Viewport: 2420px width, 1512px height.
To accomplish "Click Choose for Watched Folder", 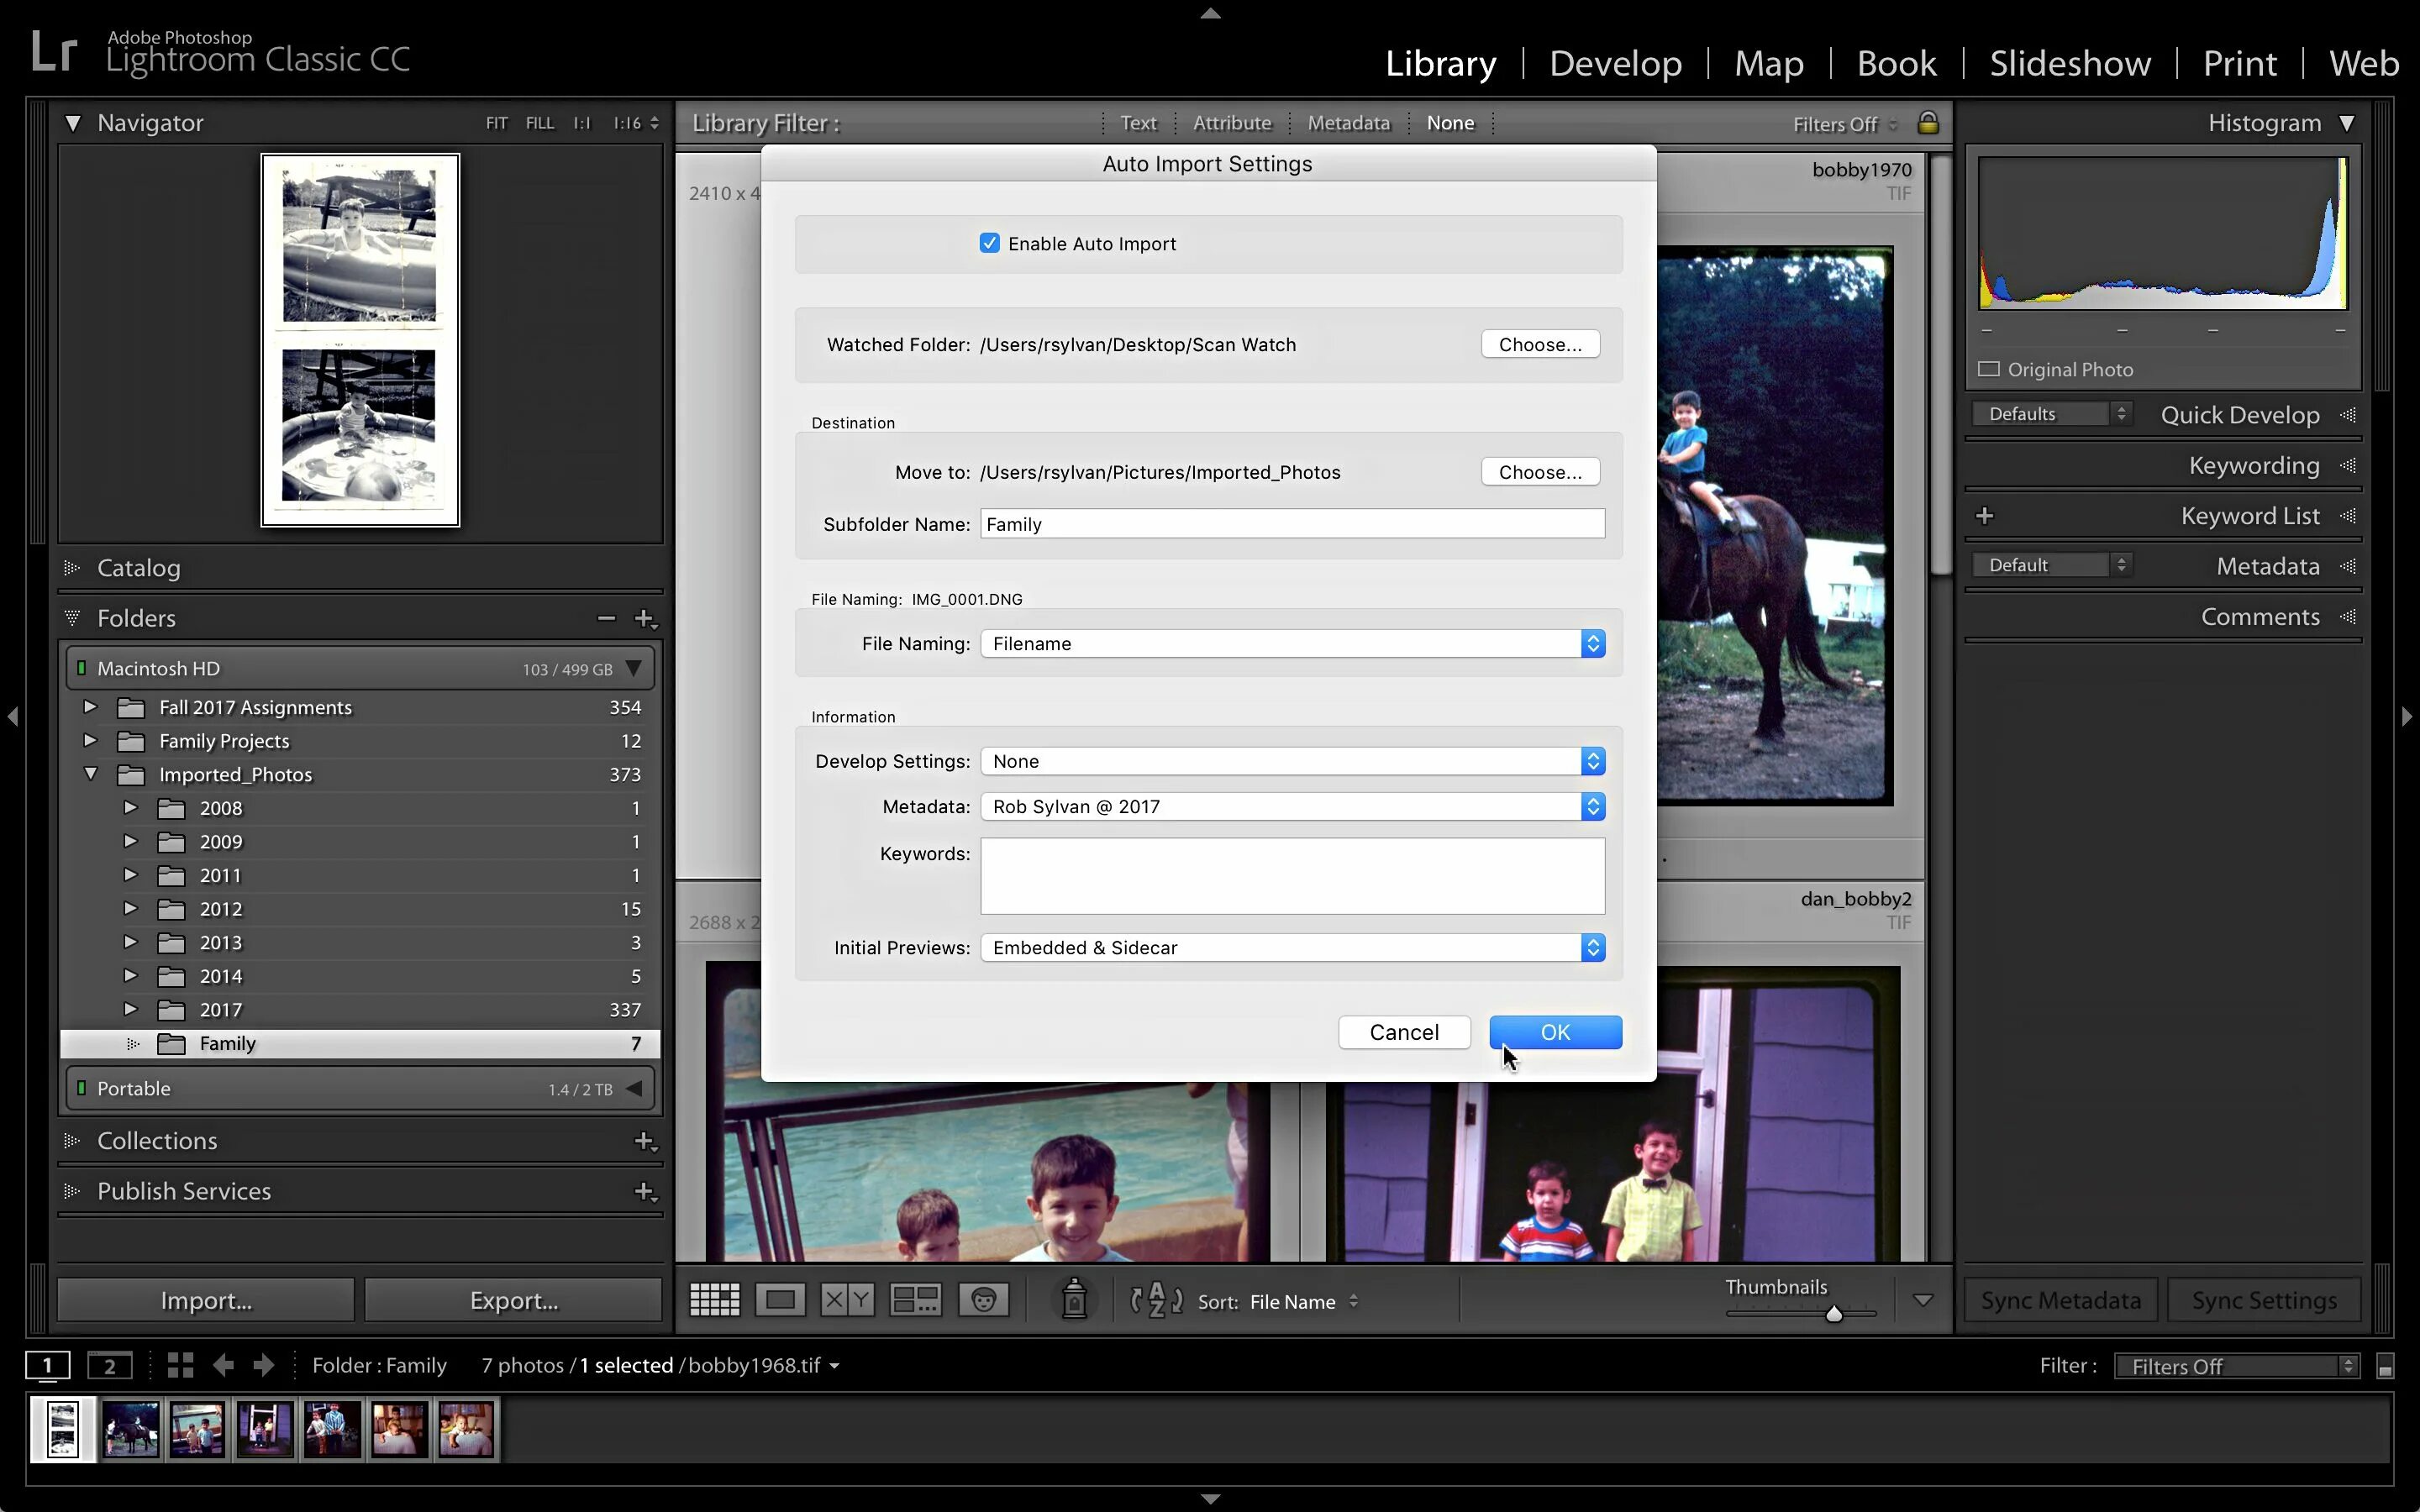I will 1539,344.
